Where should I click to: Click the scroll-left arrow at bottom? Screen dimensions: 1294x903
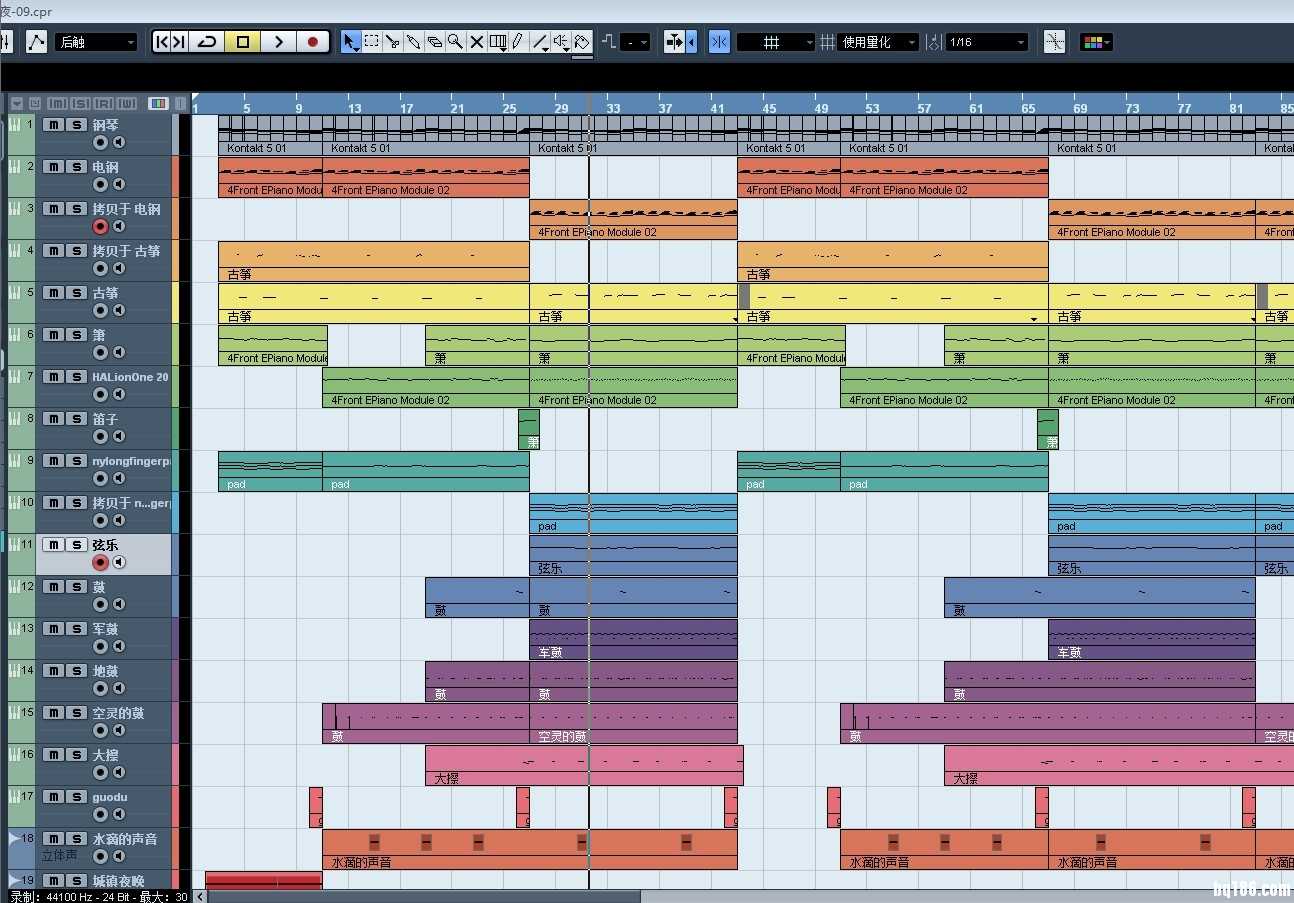point(200,896)
